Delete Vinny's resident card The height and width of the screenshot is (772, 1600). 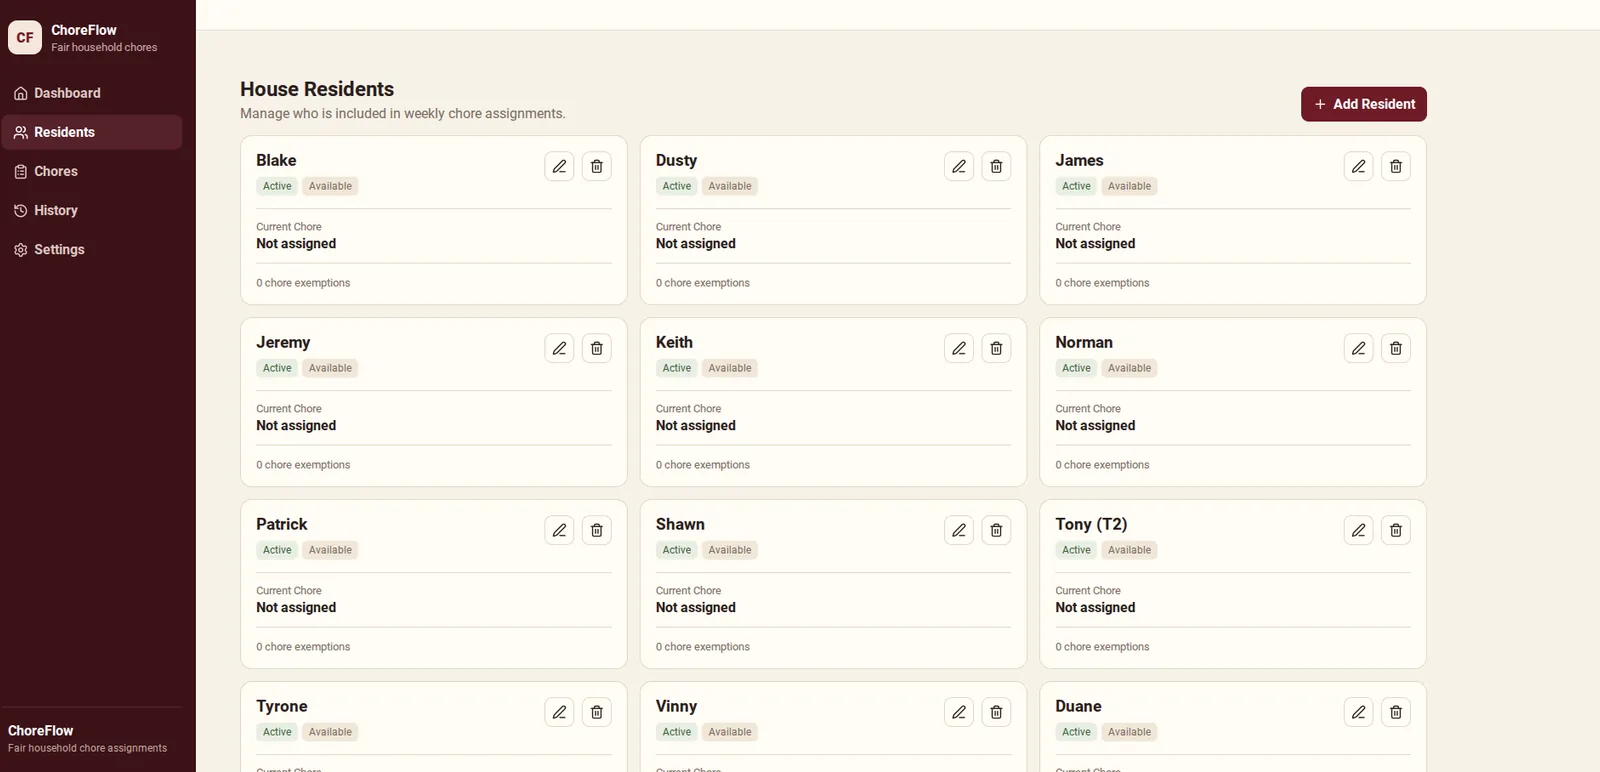pos(996,712)
